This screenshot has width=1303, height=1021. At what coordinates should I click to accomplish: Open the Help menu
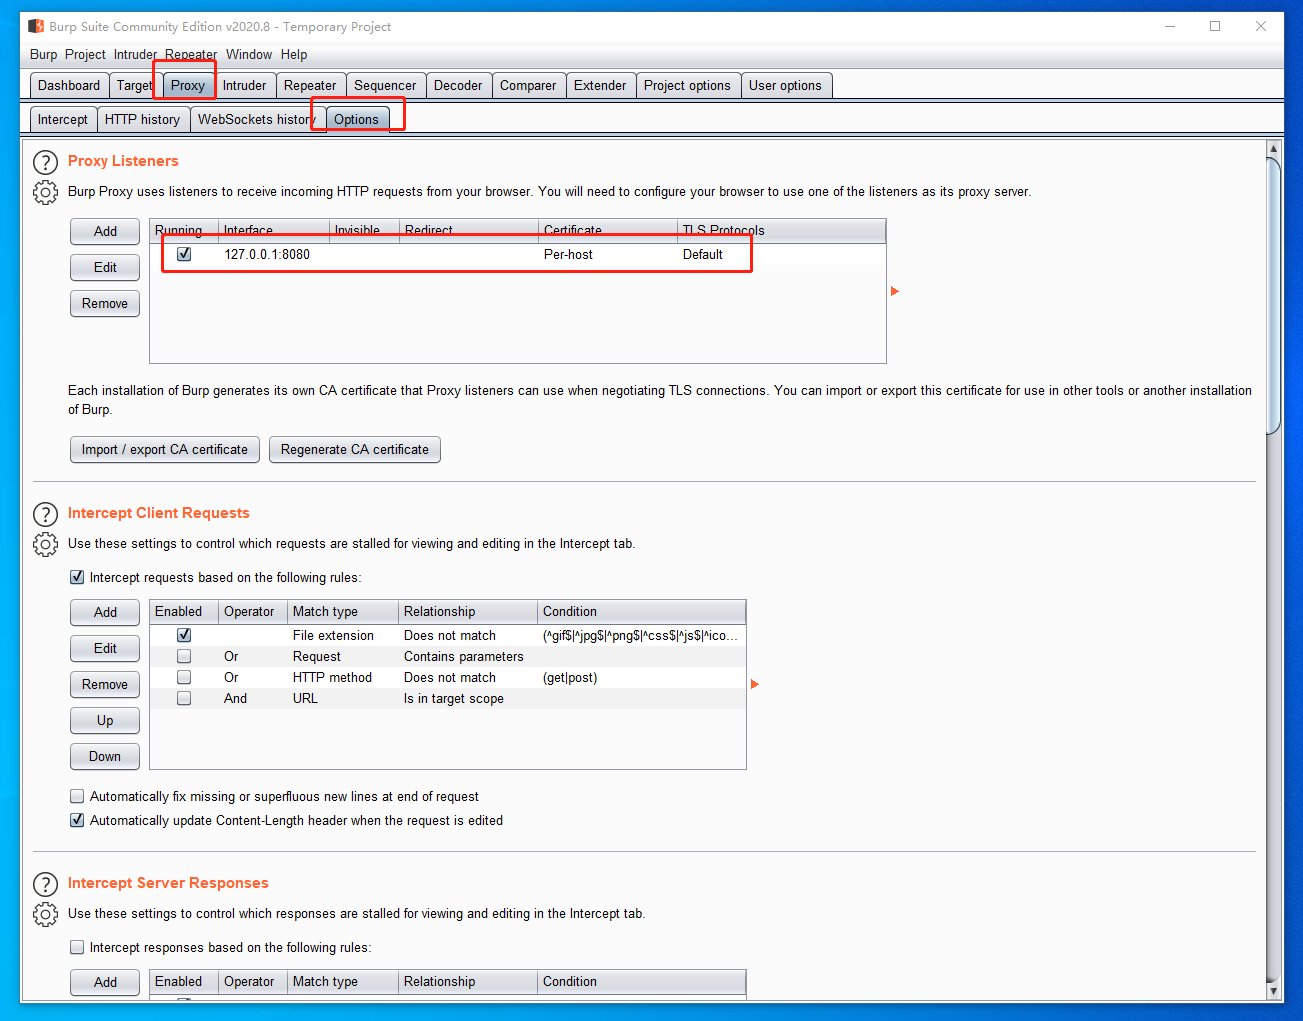(x=294, y=54)
